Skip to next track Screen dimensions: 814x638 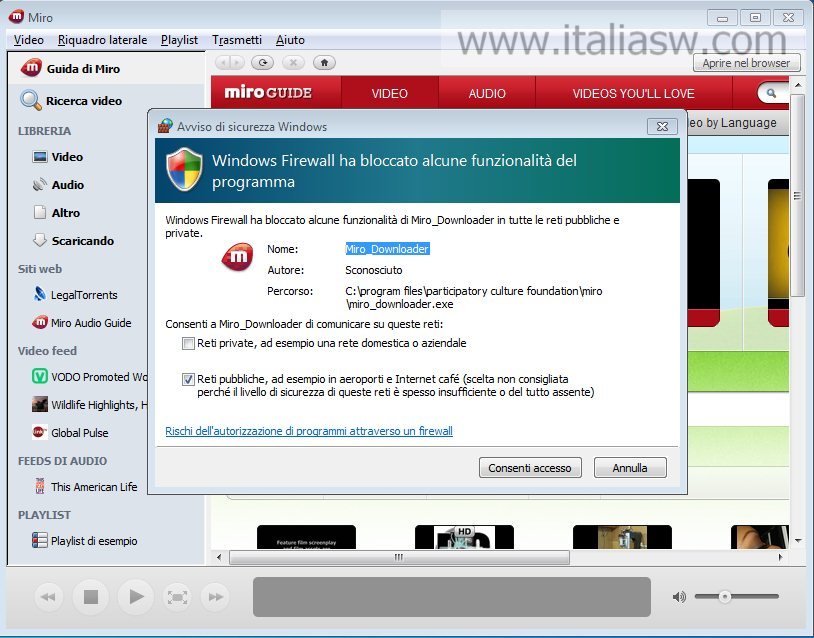tap(215, 597)
